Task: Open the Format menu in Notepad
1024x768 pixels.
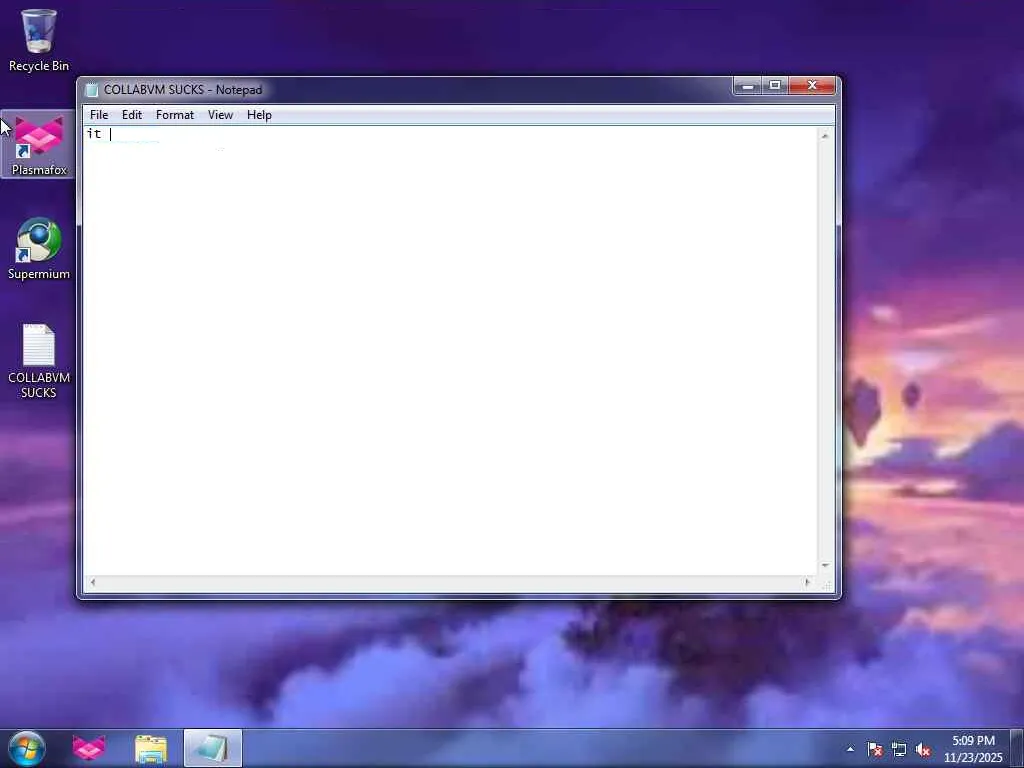Action: pyautogui.click(x=174, y=115)
